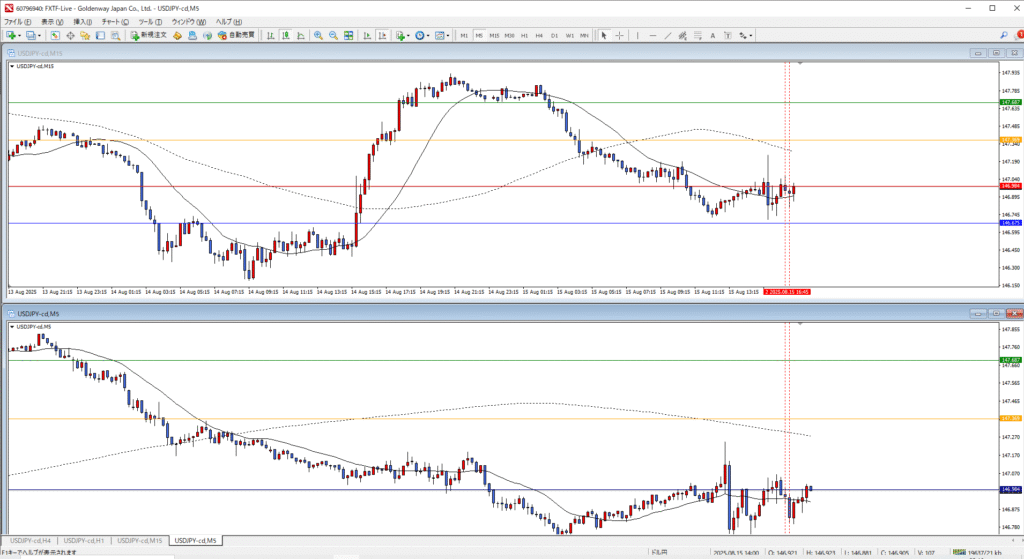Click the 新規注文 new order button
This screenshot has width=1024, height=559.
pyautogui.click(x=148, y=35)
